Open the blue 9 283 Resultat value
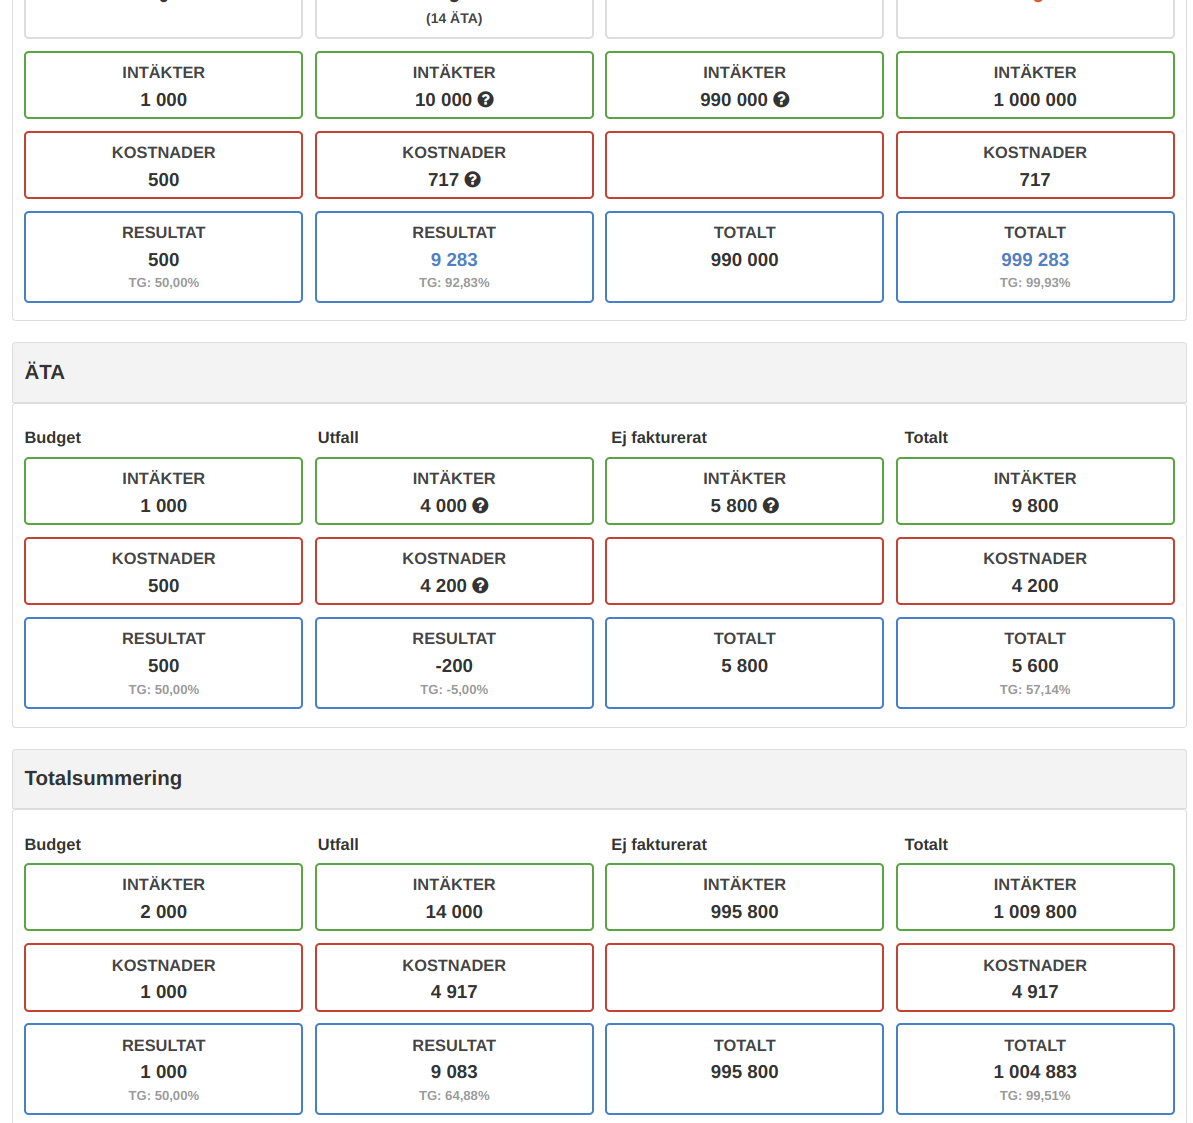1193x1123 pixels. (454, 260)
